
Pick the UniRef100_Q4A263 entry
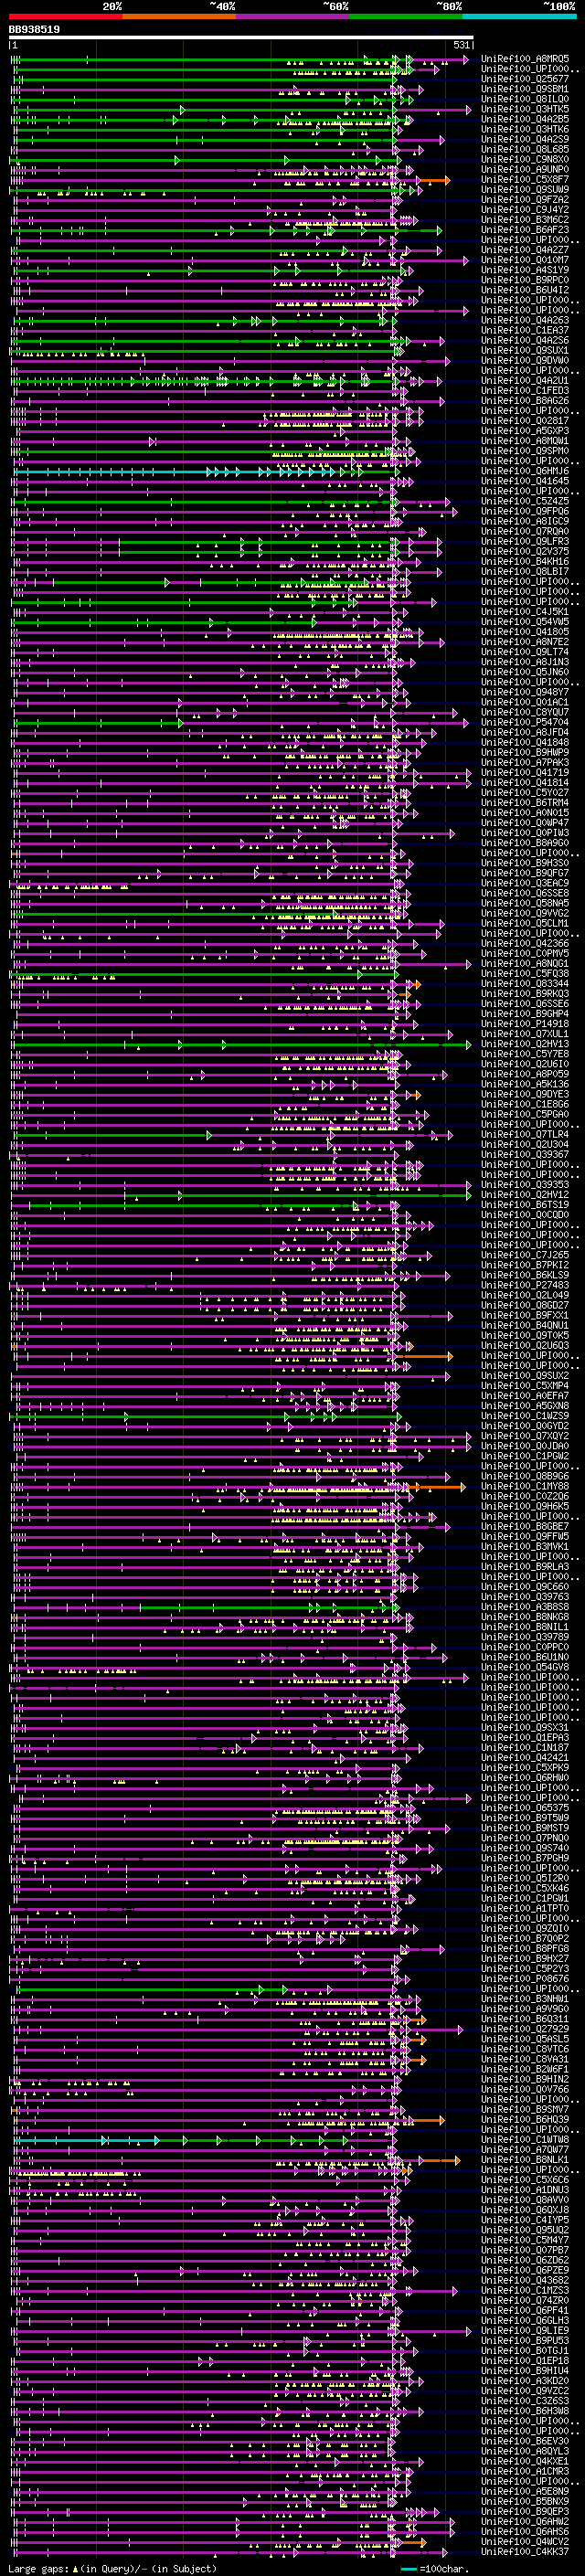(525, 320)
